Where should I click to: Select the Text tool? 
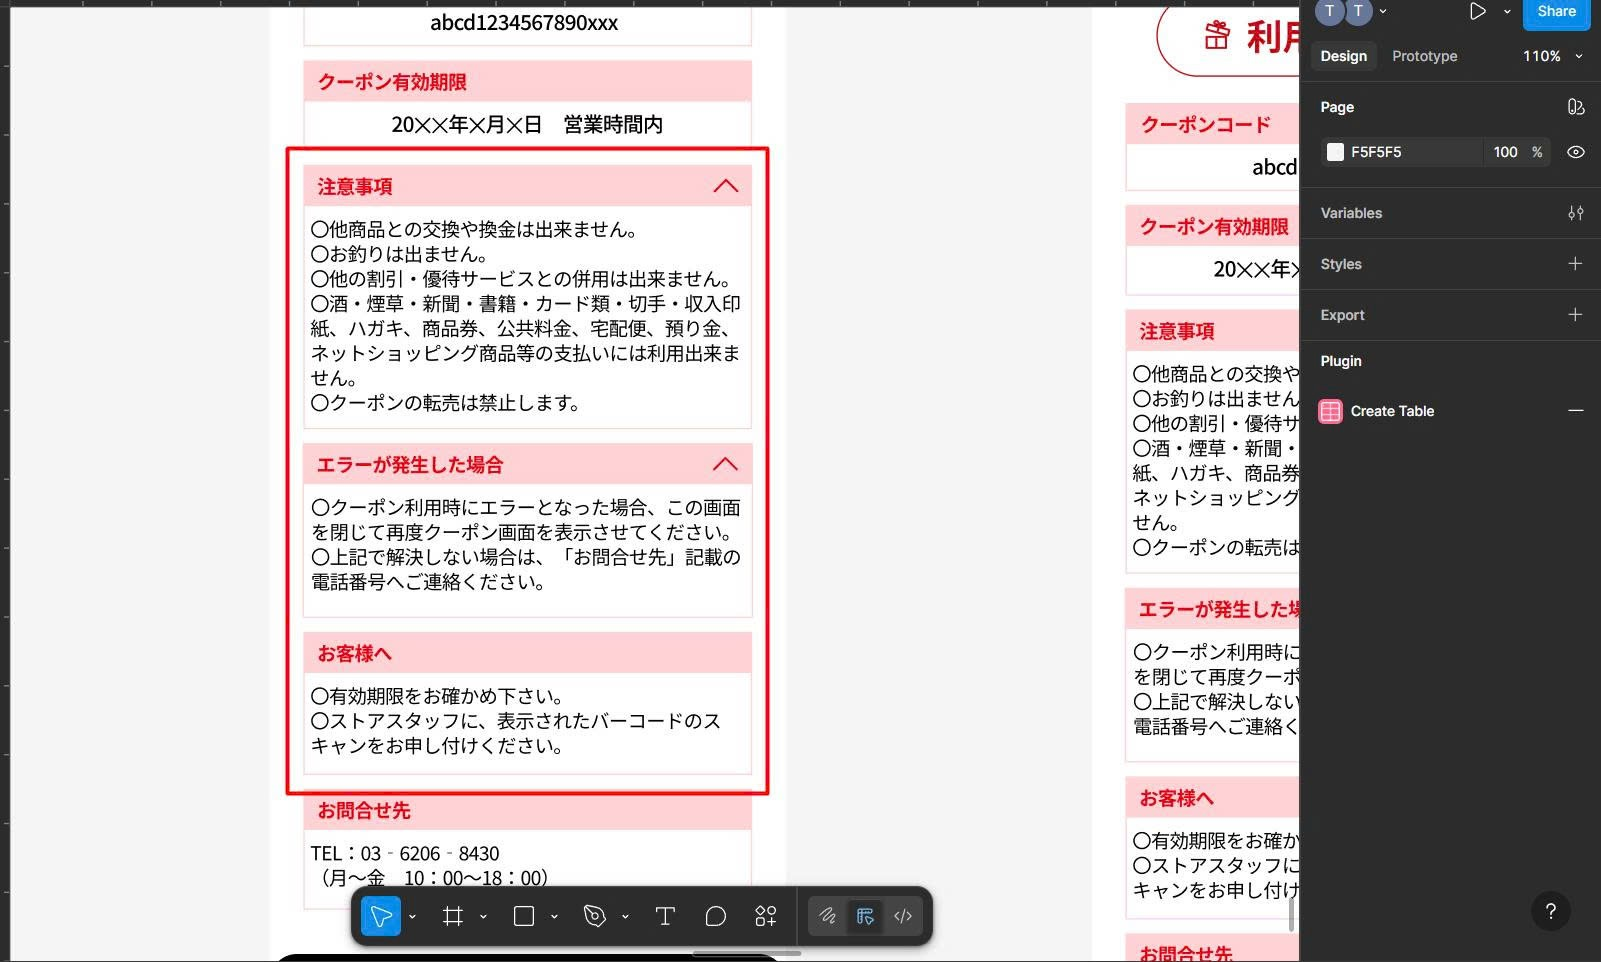[x=665, y=916]
